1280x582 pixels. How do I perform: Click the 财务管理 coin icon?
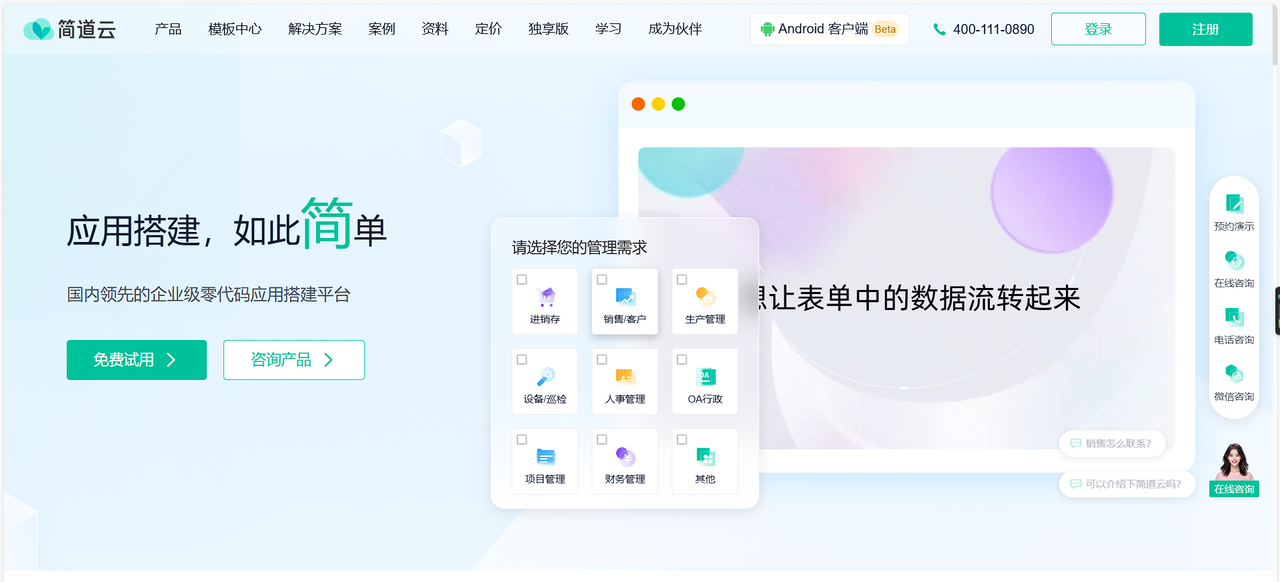pyautogui.click(x=625, y=456)
